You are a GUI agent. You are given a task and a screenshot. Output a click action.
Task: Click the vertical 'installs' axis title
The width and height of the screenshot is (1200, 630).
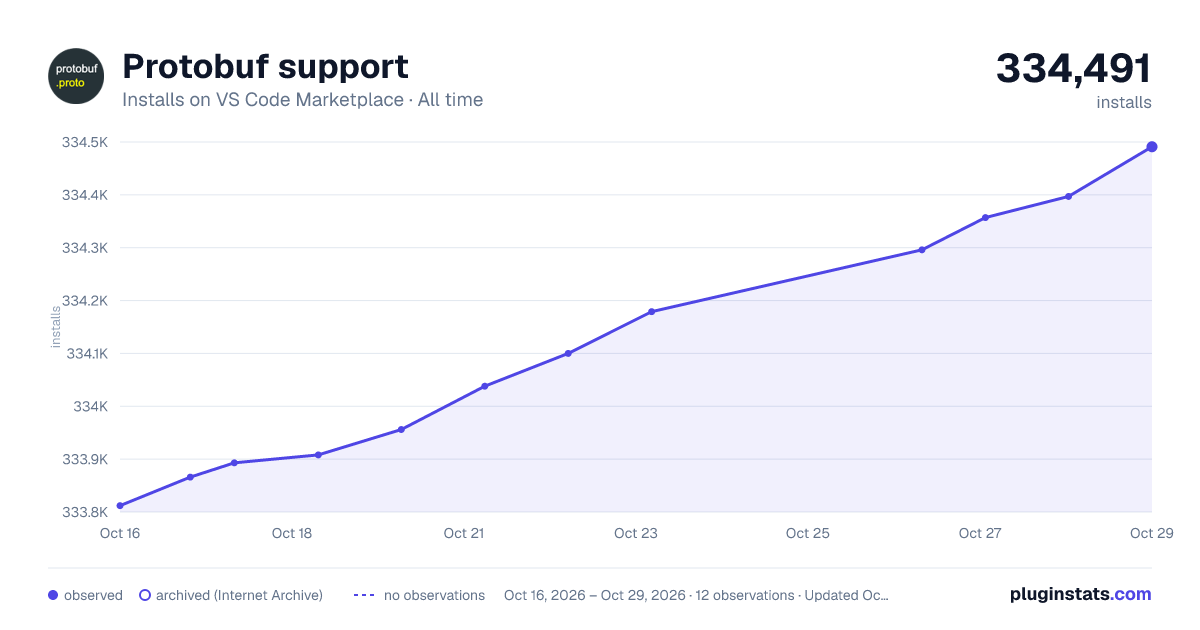point(56,327)
